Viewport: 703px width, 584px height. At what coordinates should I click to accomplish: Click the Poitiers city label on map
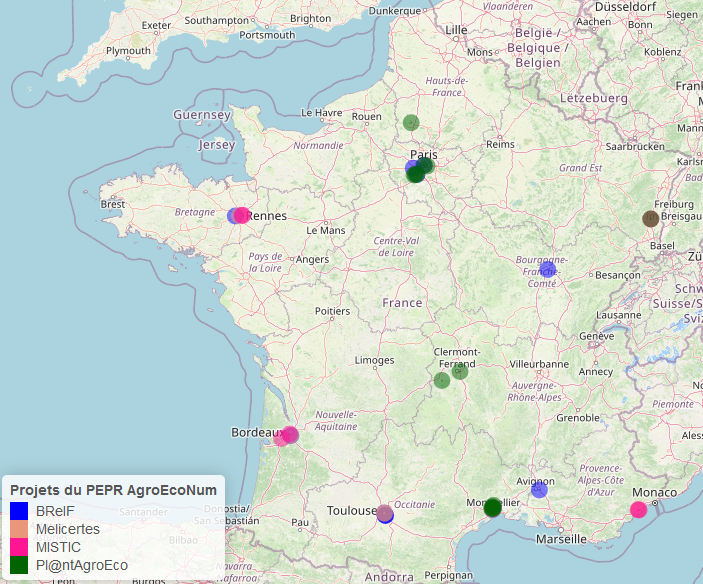(x=333, y=311)
